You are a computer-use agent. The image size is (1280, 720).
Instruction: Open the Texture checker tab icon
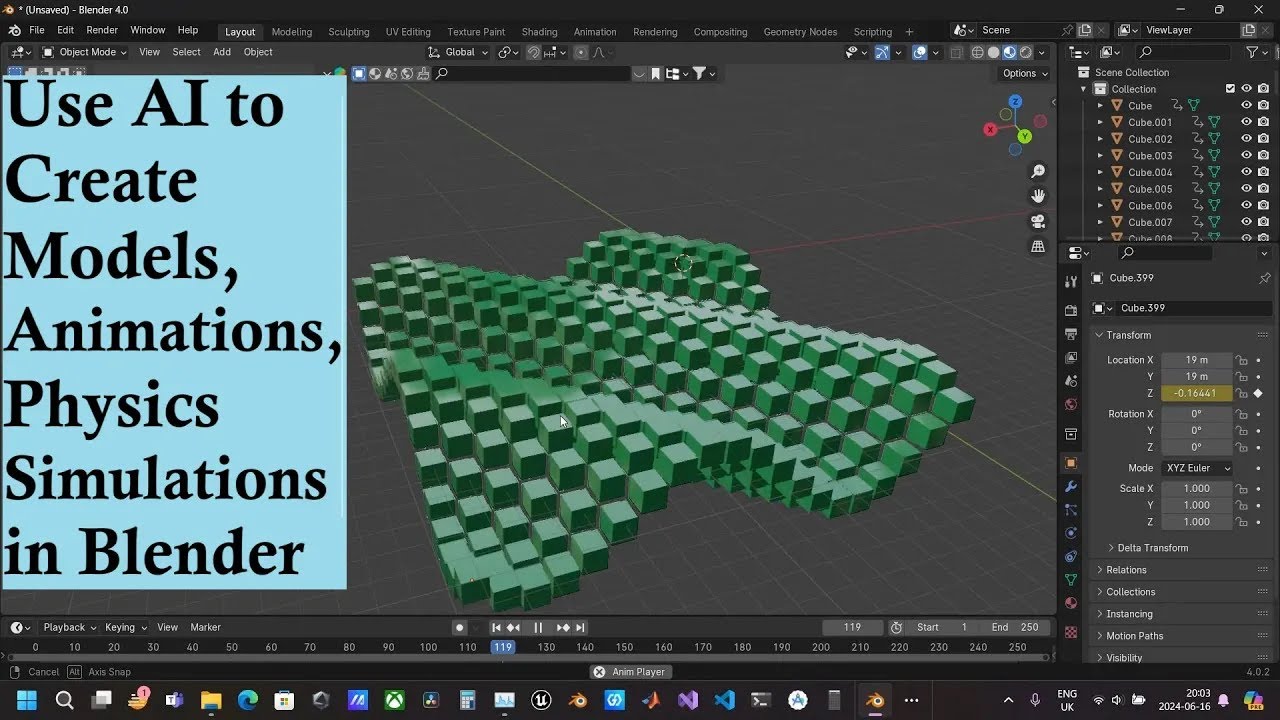pyautogui.click(x=1071, y=632)
